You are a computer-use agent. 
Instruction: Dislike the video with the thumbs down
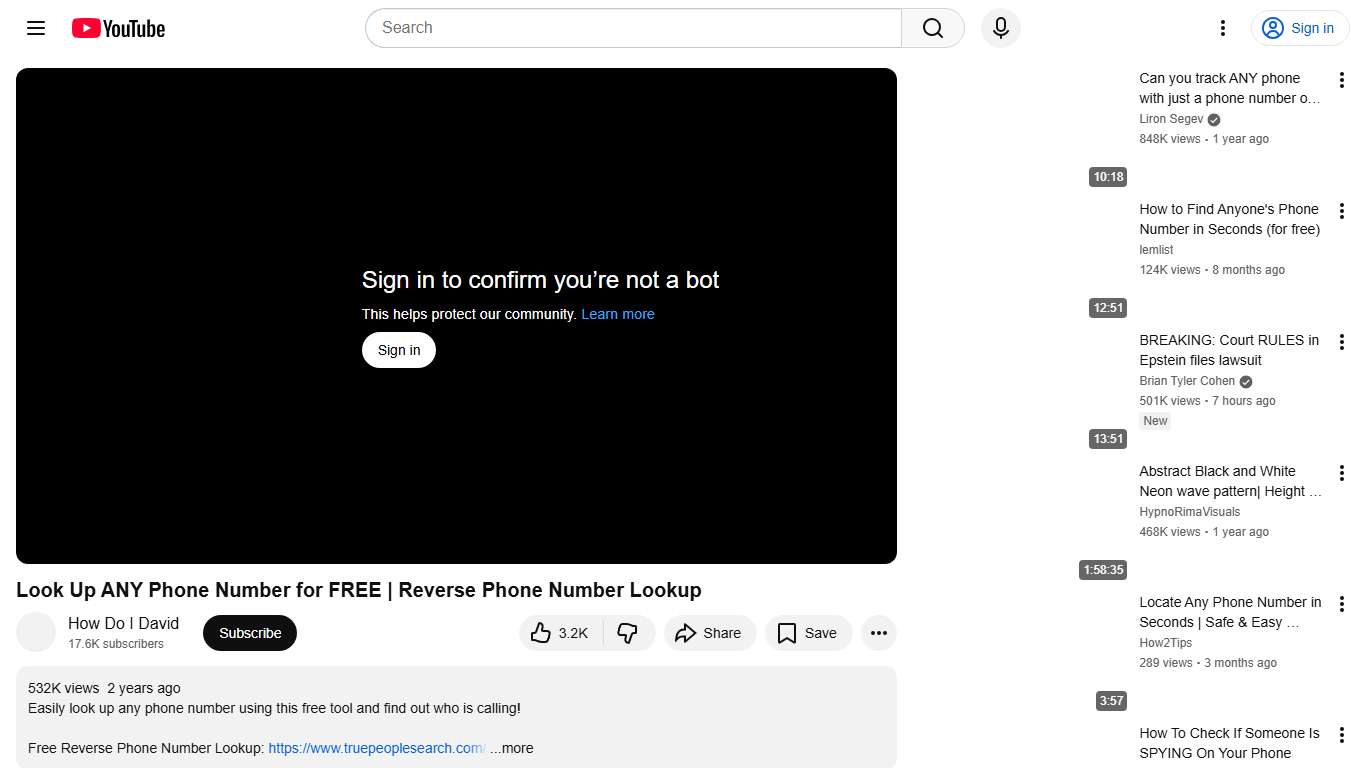(628, 633)
